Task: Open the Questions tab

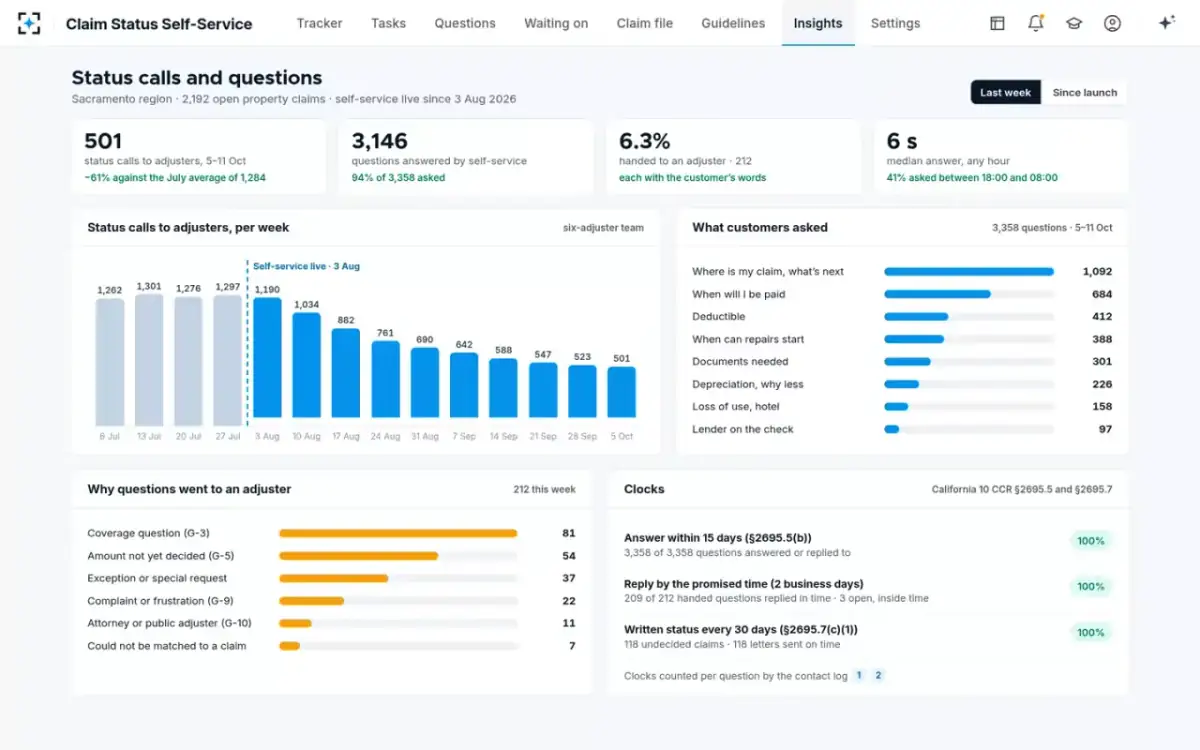Action: pos(465,23)
